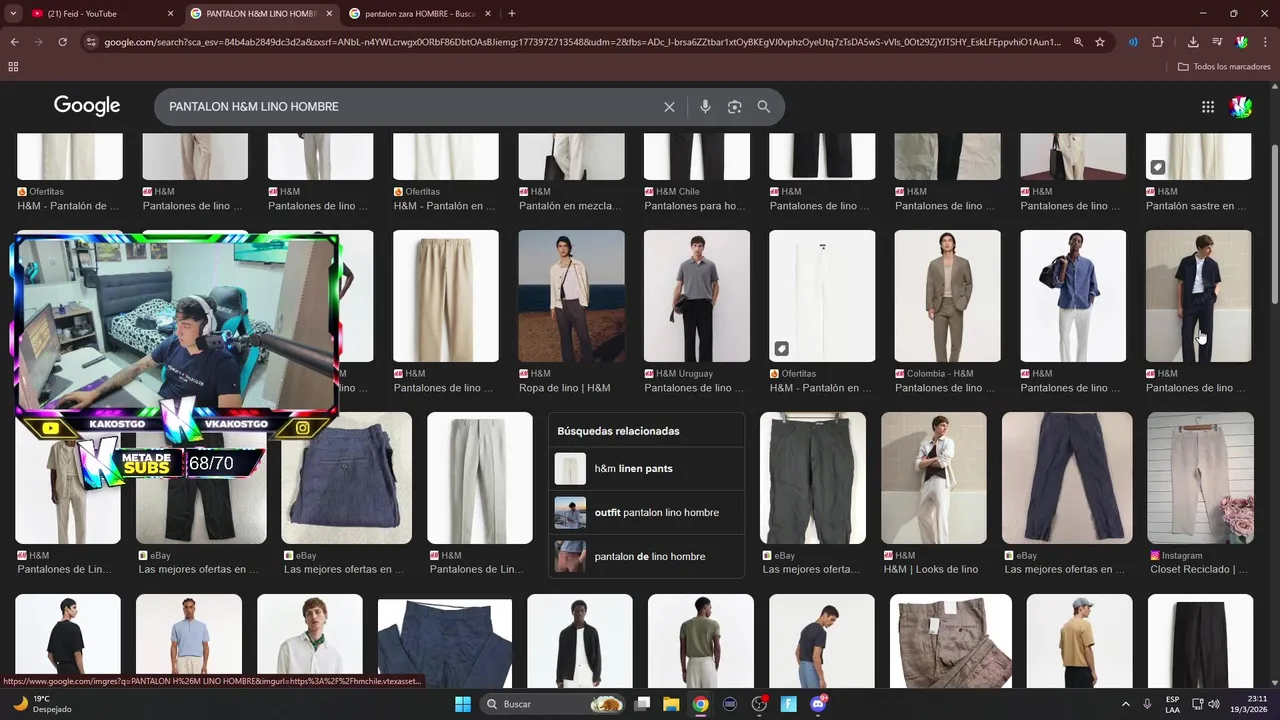This screenshot has height=720, width=1280.
Task: Open the media controls icon
Action: tap(1217, 42)
